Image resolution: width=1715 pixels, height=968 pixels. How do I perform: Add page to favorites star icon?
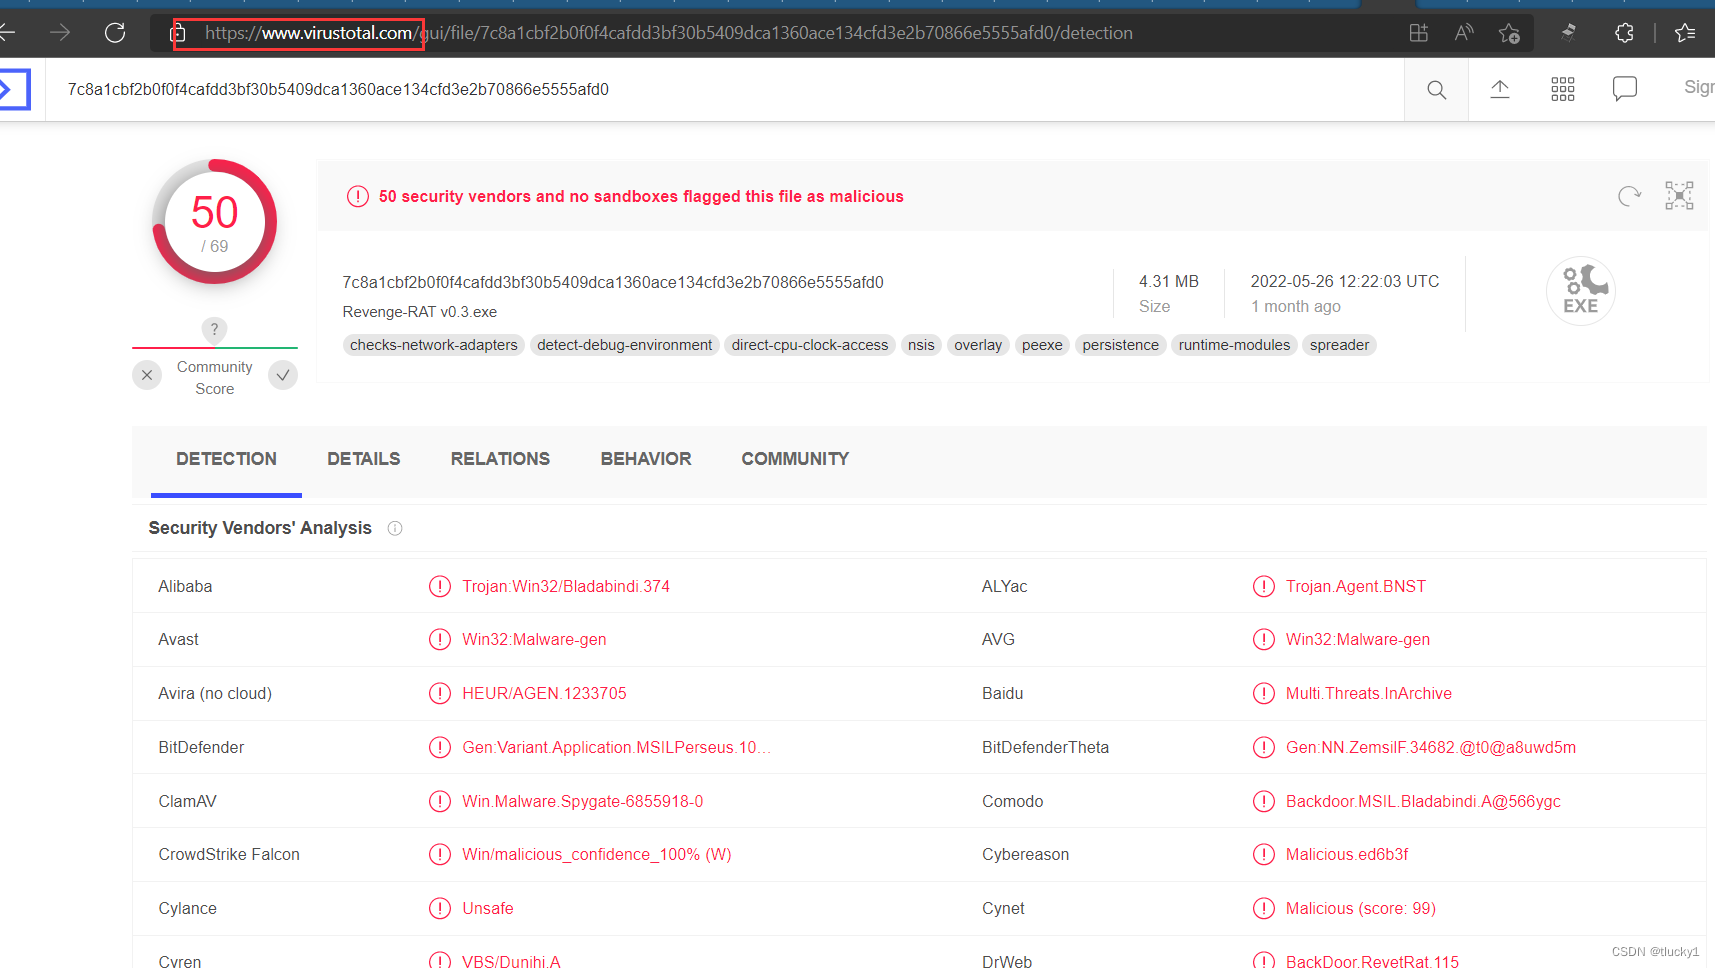[1509, 33]
